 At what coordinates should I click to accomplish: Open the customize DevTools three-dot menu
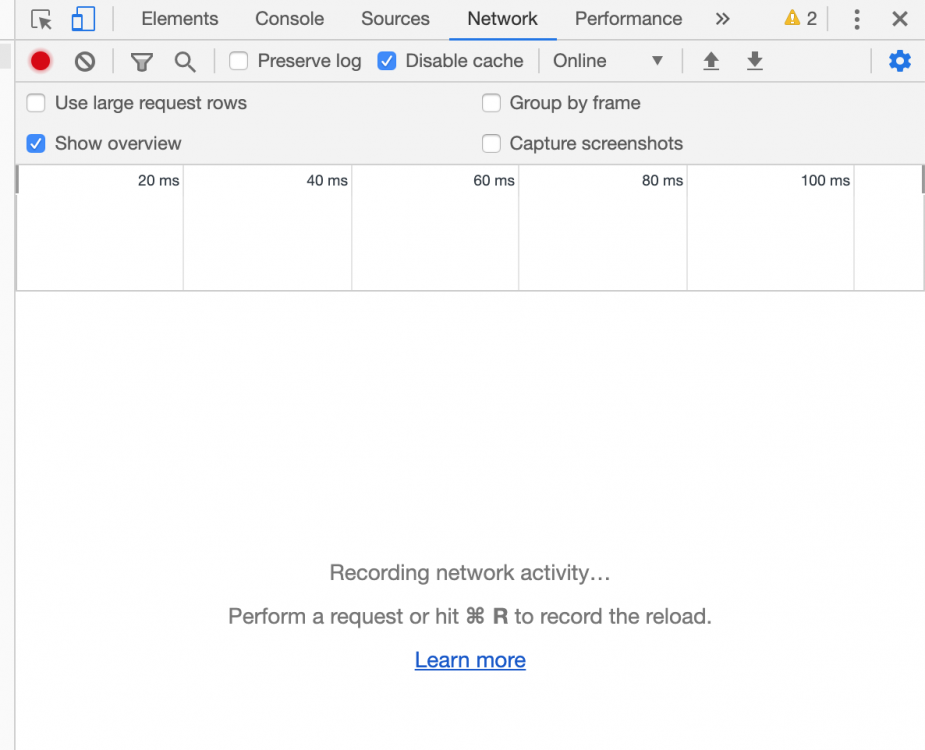(856, 18)
